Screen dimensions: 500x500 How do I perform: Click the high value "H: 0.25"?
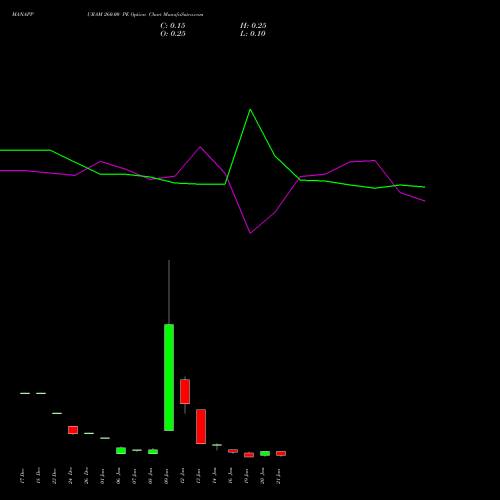253,26
